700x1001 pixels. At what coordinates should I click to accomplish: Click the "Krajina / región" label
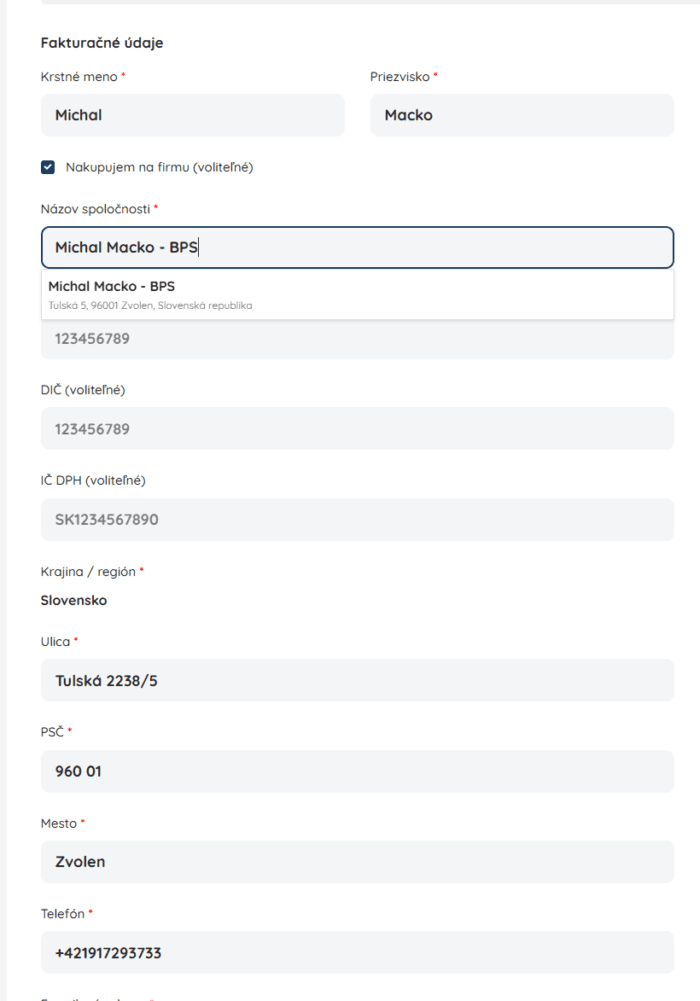[x=86, y=571]
